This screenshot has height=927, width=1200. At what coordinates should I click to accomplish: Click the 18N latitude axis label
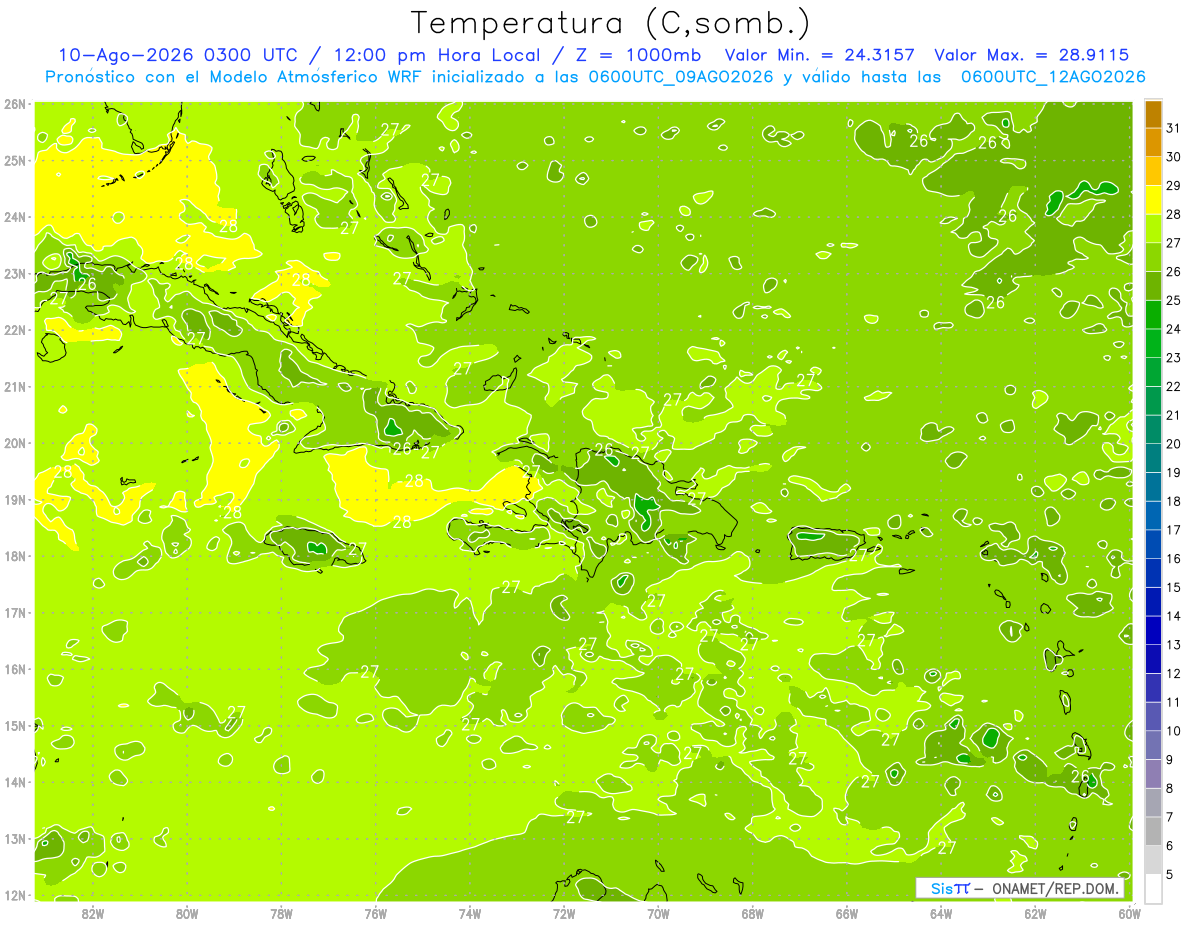(x=15, y=556)
